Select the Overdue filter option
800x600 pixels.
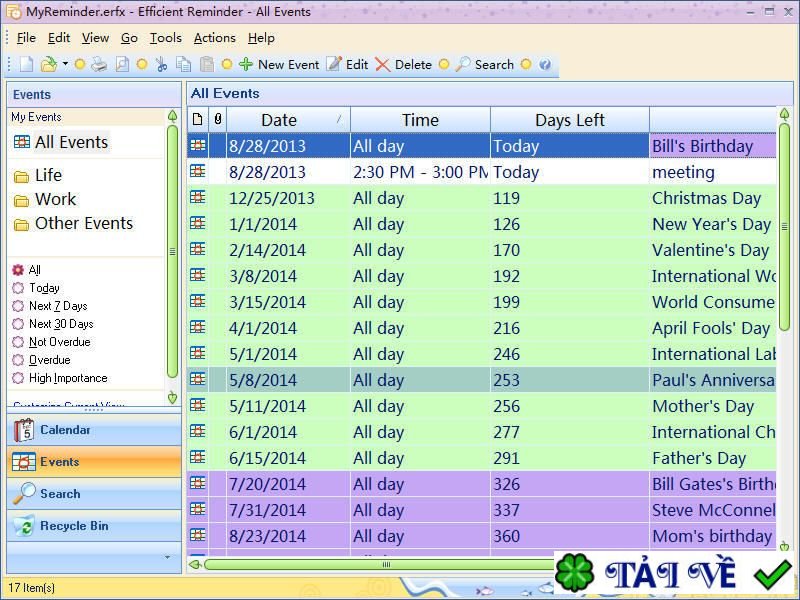[x=41, y=360]
